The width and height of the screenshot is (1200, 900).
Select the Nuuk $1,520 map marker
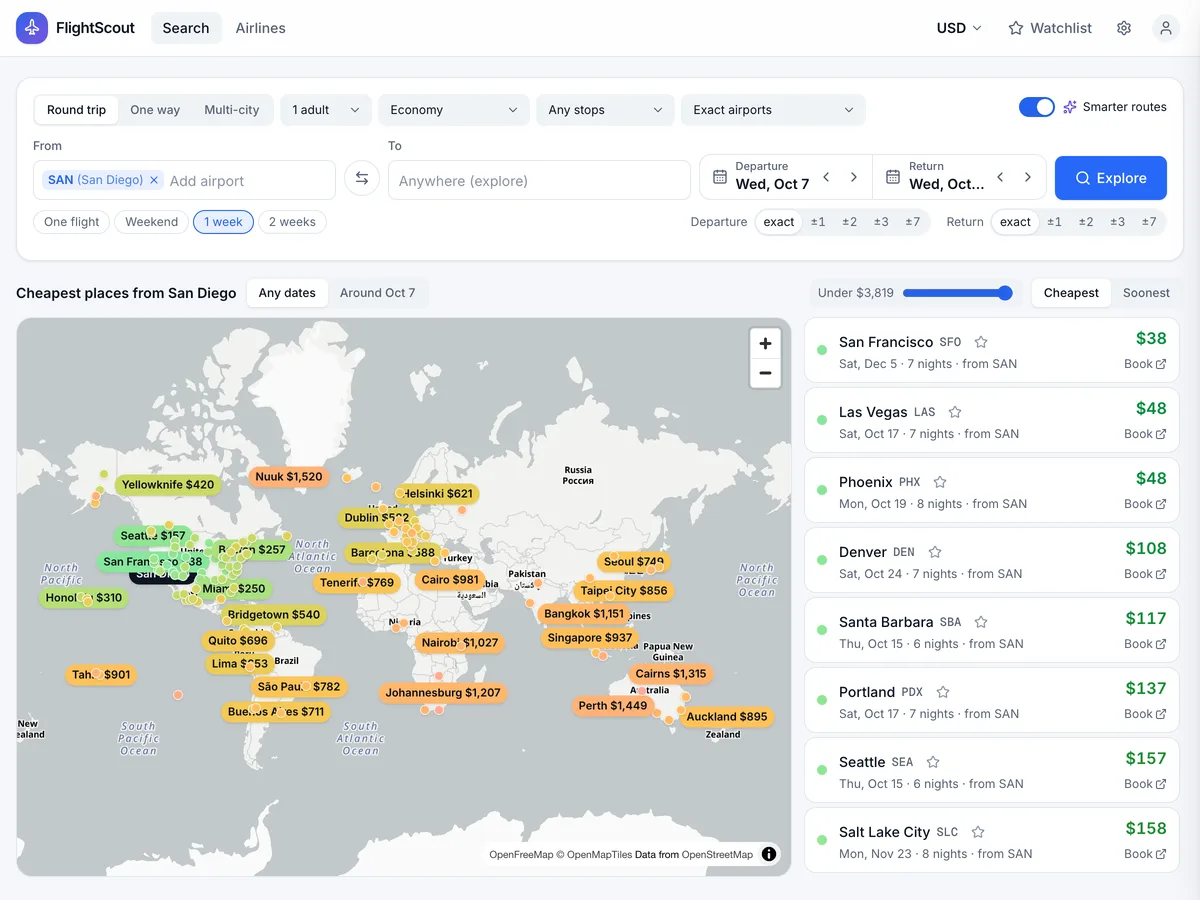click(x=289, y=477)
